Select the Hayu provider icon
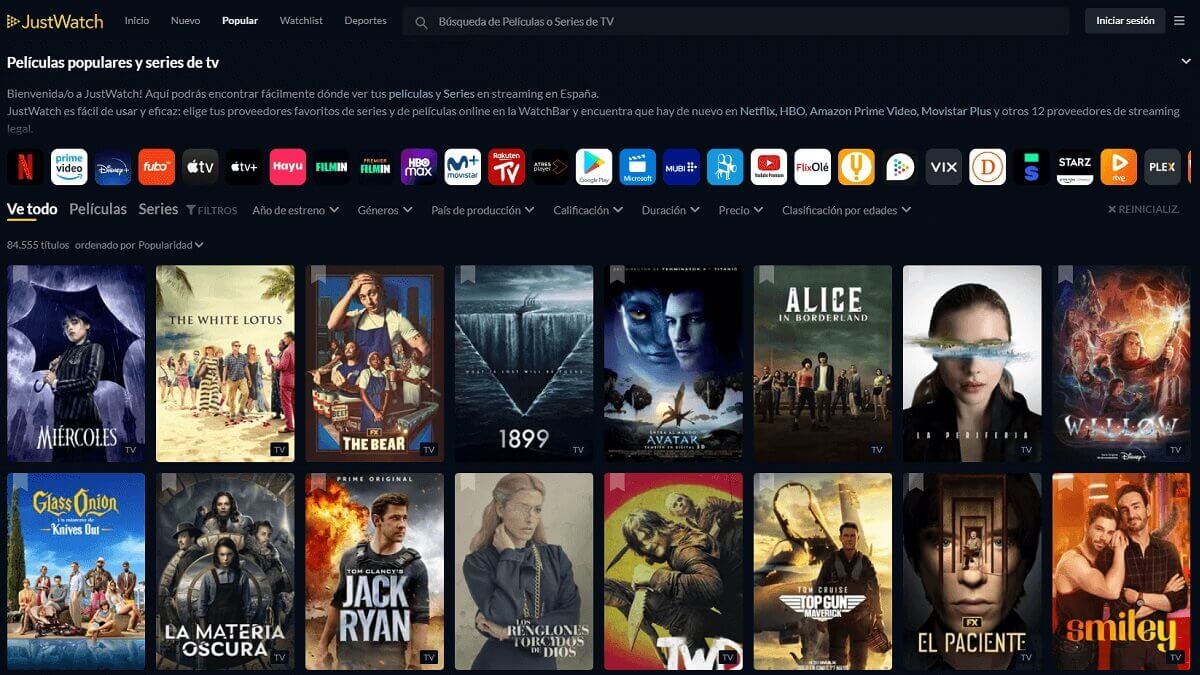The height and width of the screenshot is (675, 1200). pyautogui.click(x=288, y=167)
